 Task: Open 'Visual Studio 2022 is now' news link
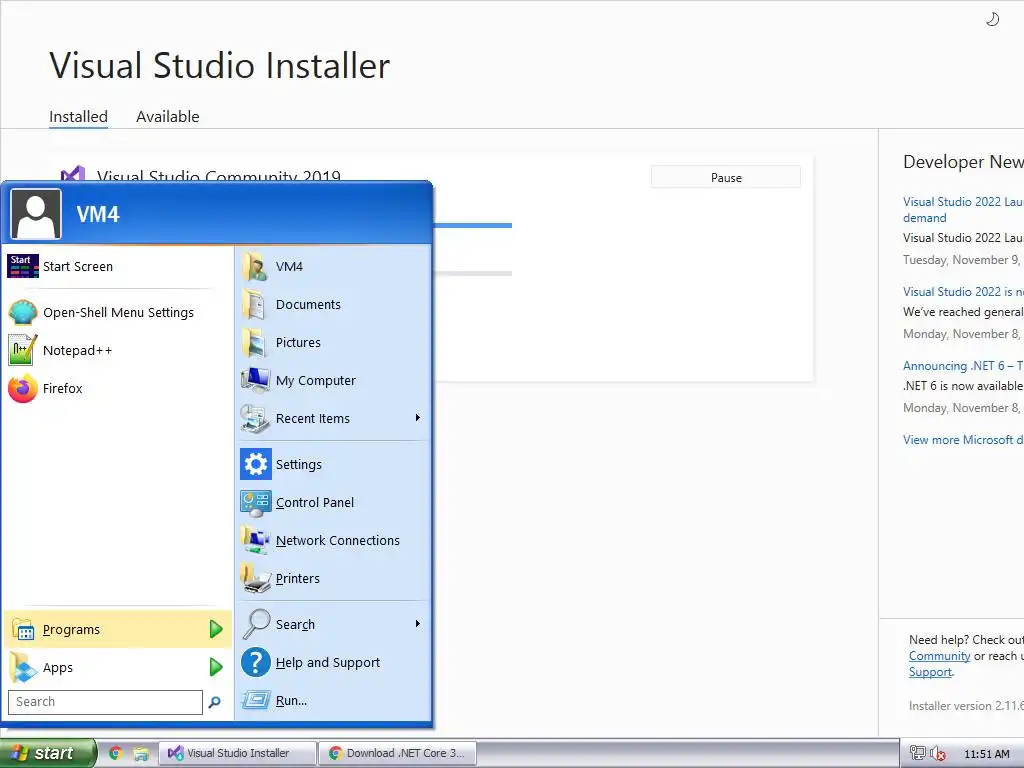(x=963, y=292)
